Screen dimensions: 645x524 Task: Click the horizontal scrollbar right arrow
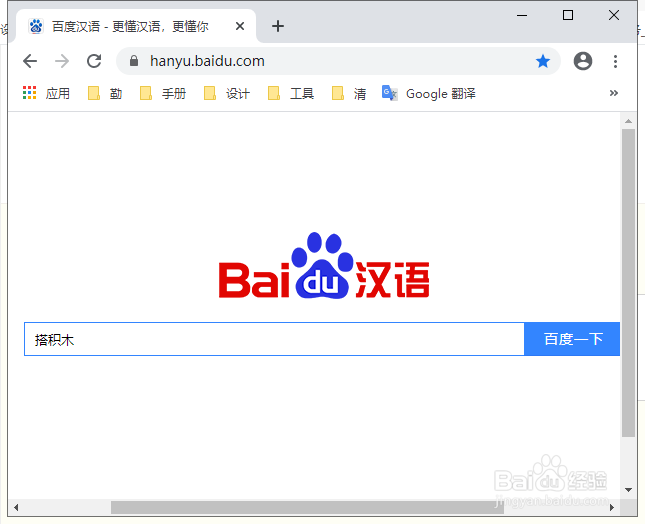612,507
